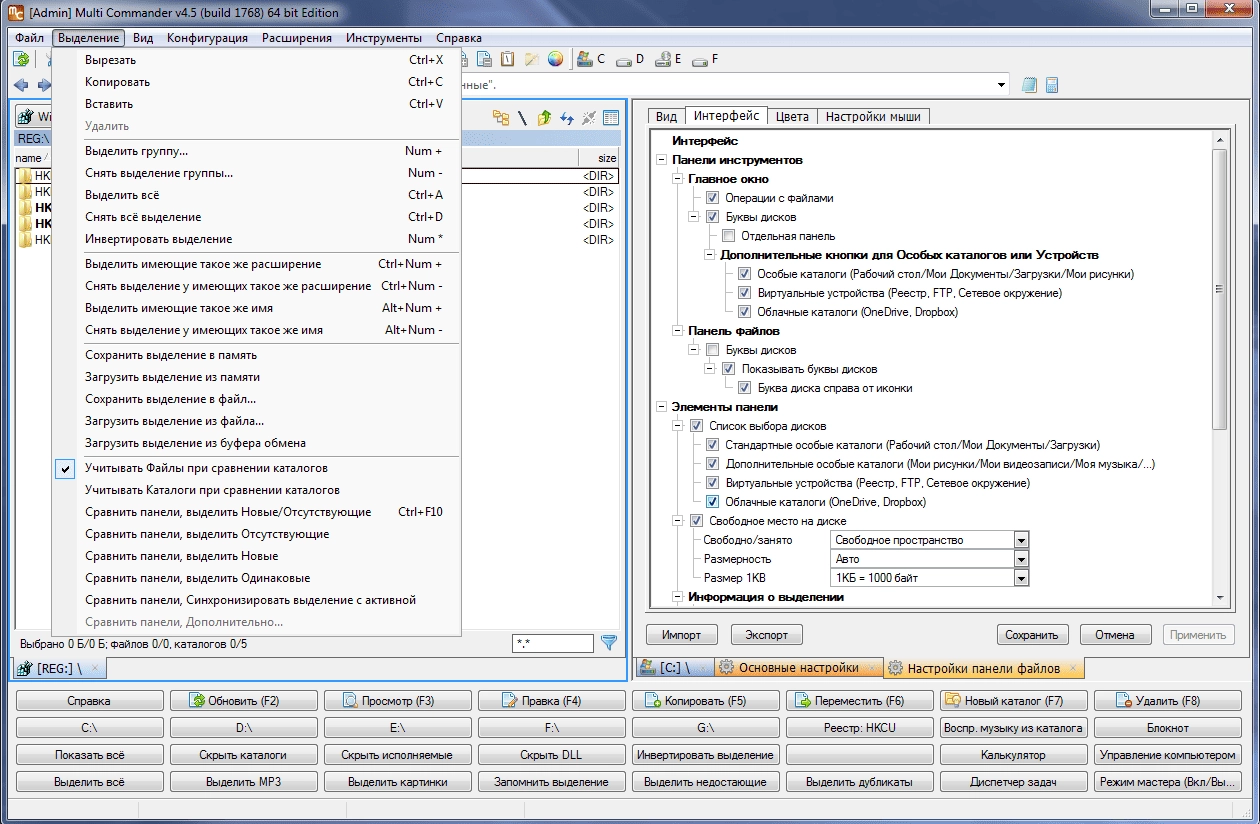Open drive D from the toolbar
The image size is (1260, 824).
click(x=630, y=59)
